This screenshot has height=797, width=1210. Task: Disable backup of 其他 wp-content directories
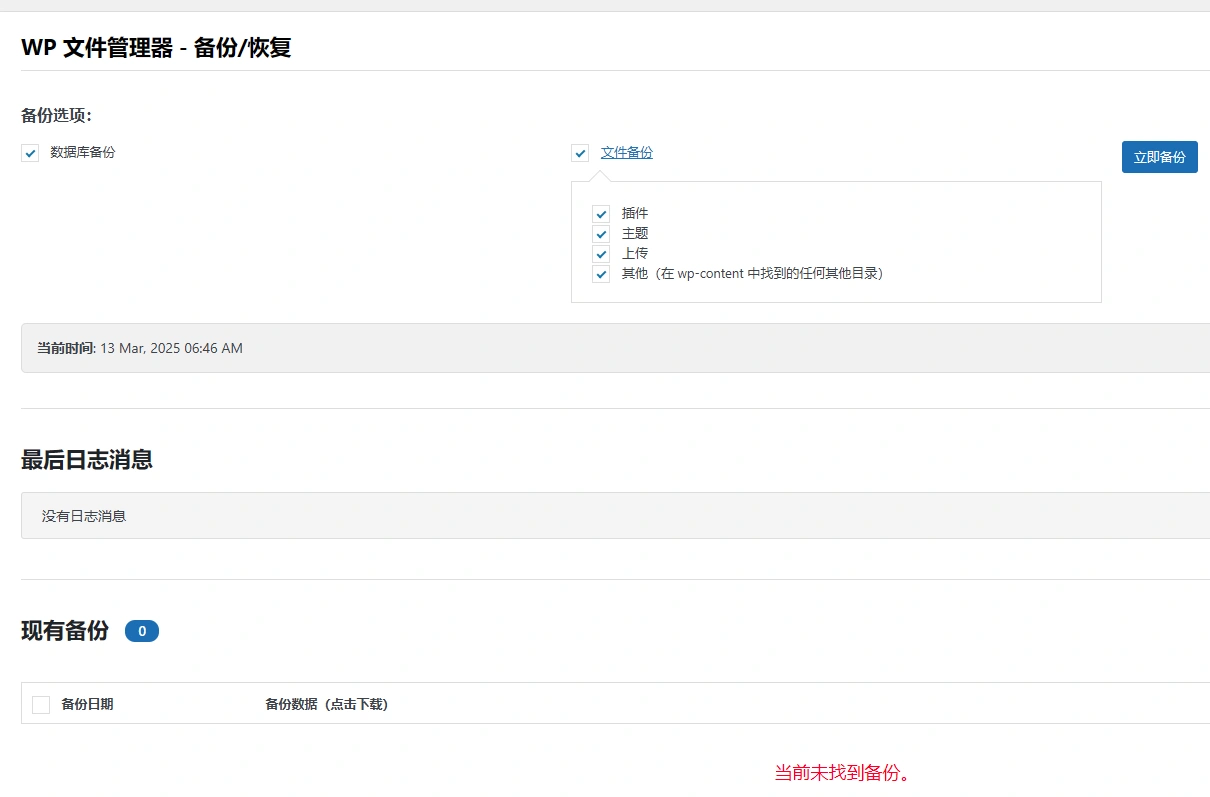[x=600, y=273]
